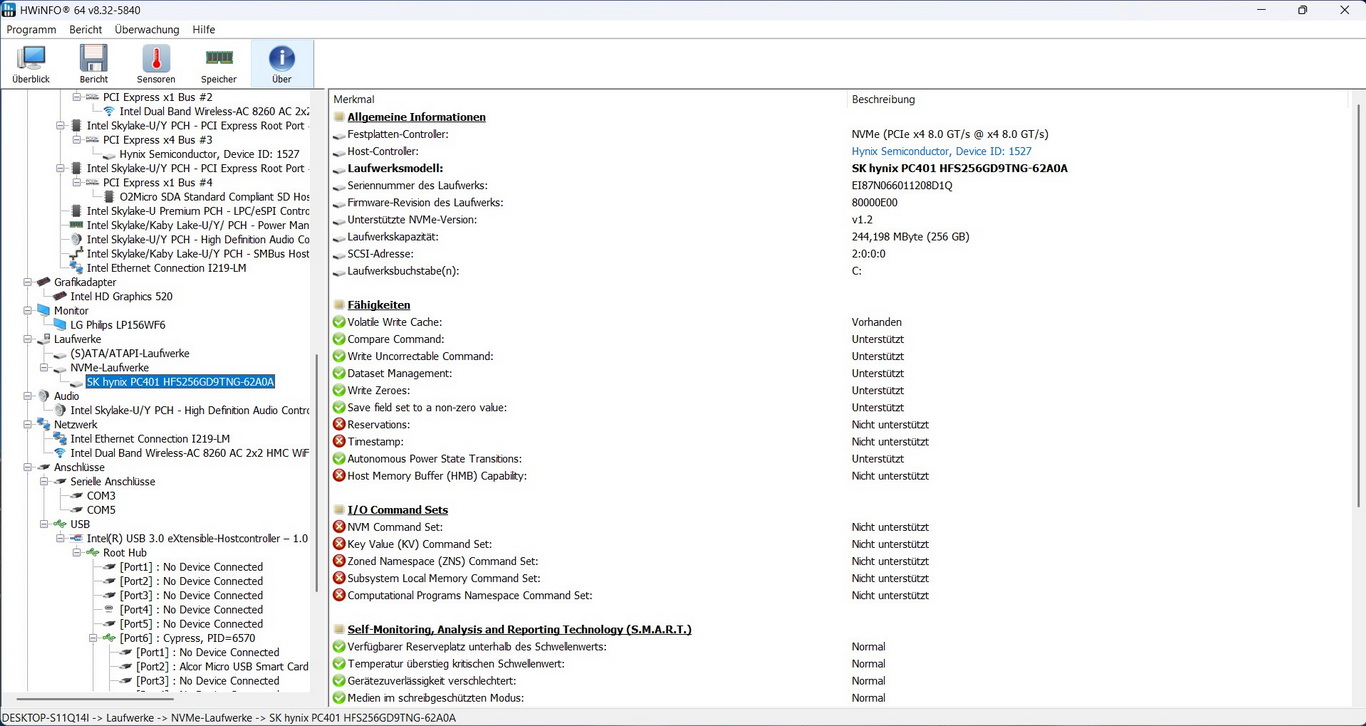Open the Sensoren thermometer icon
The image size is (1366, 726).
[156, 64]
